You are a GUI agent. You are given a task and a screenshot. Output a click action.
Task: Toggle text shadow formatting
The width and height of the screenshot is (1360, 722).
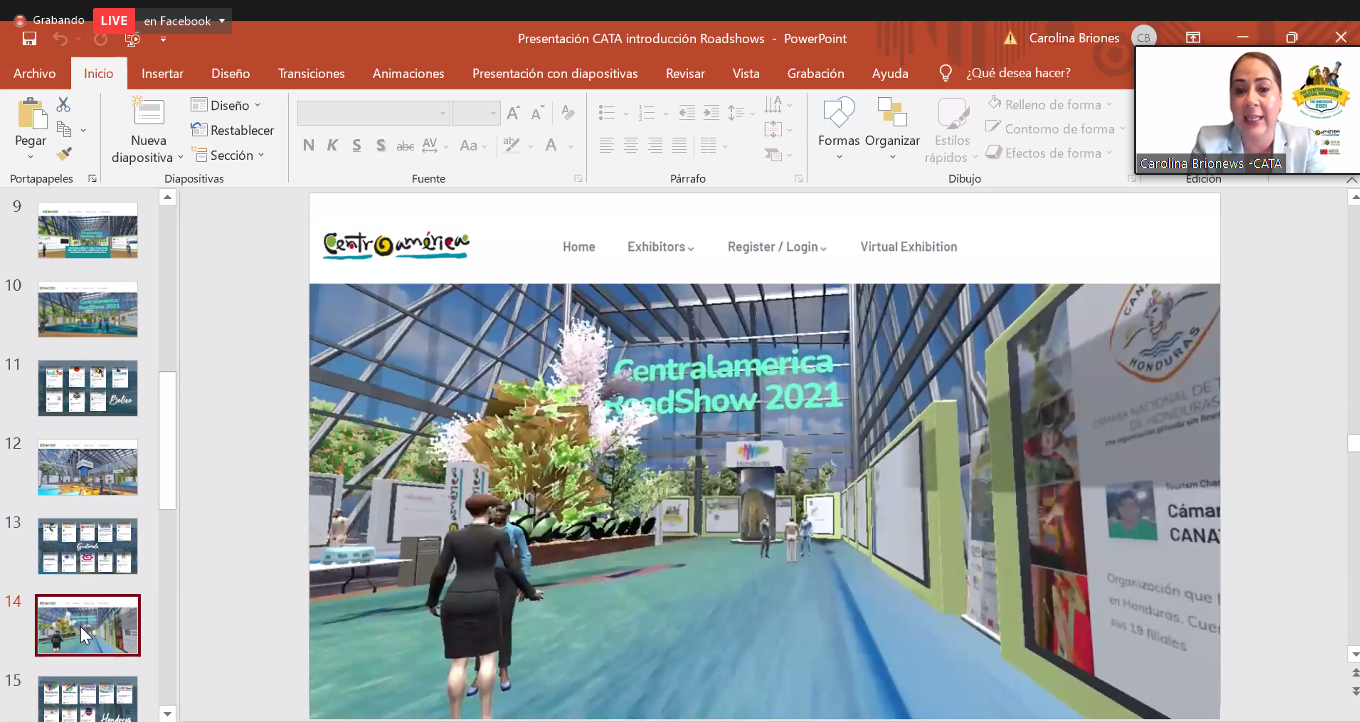click(381, 146)
